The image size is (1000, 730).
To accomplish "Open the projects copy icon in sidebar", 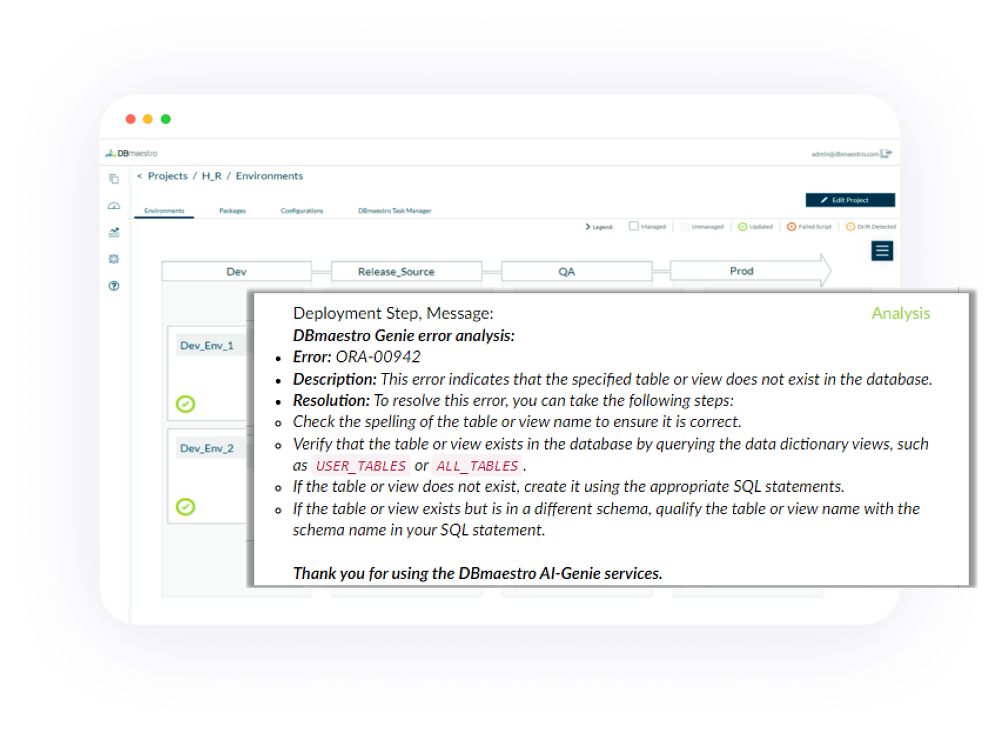I will coord(114,179).
